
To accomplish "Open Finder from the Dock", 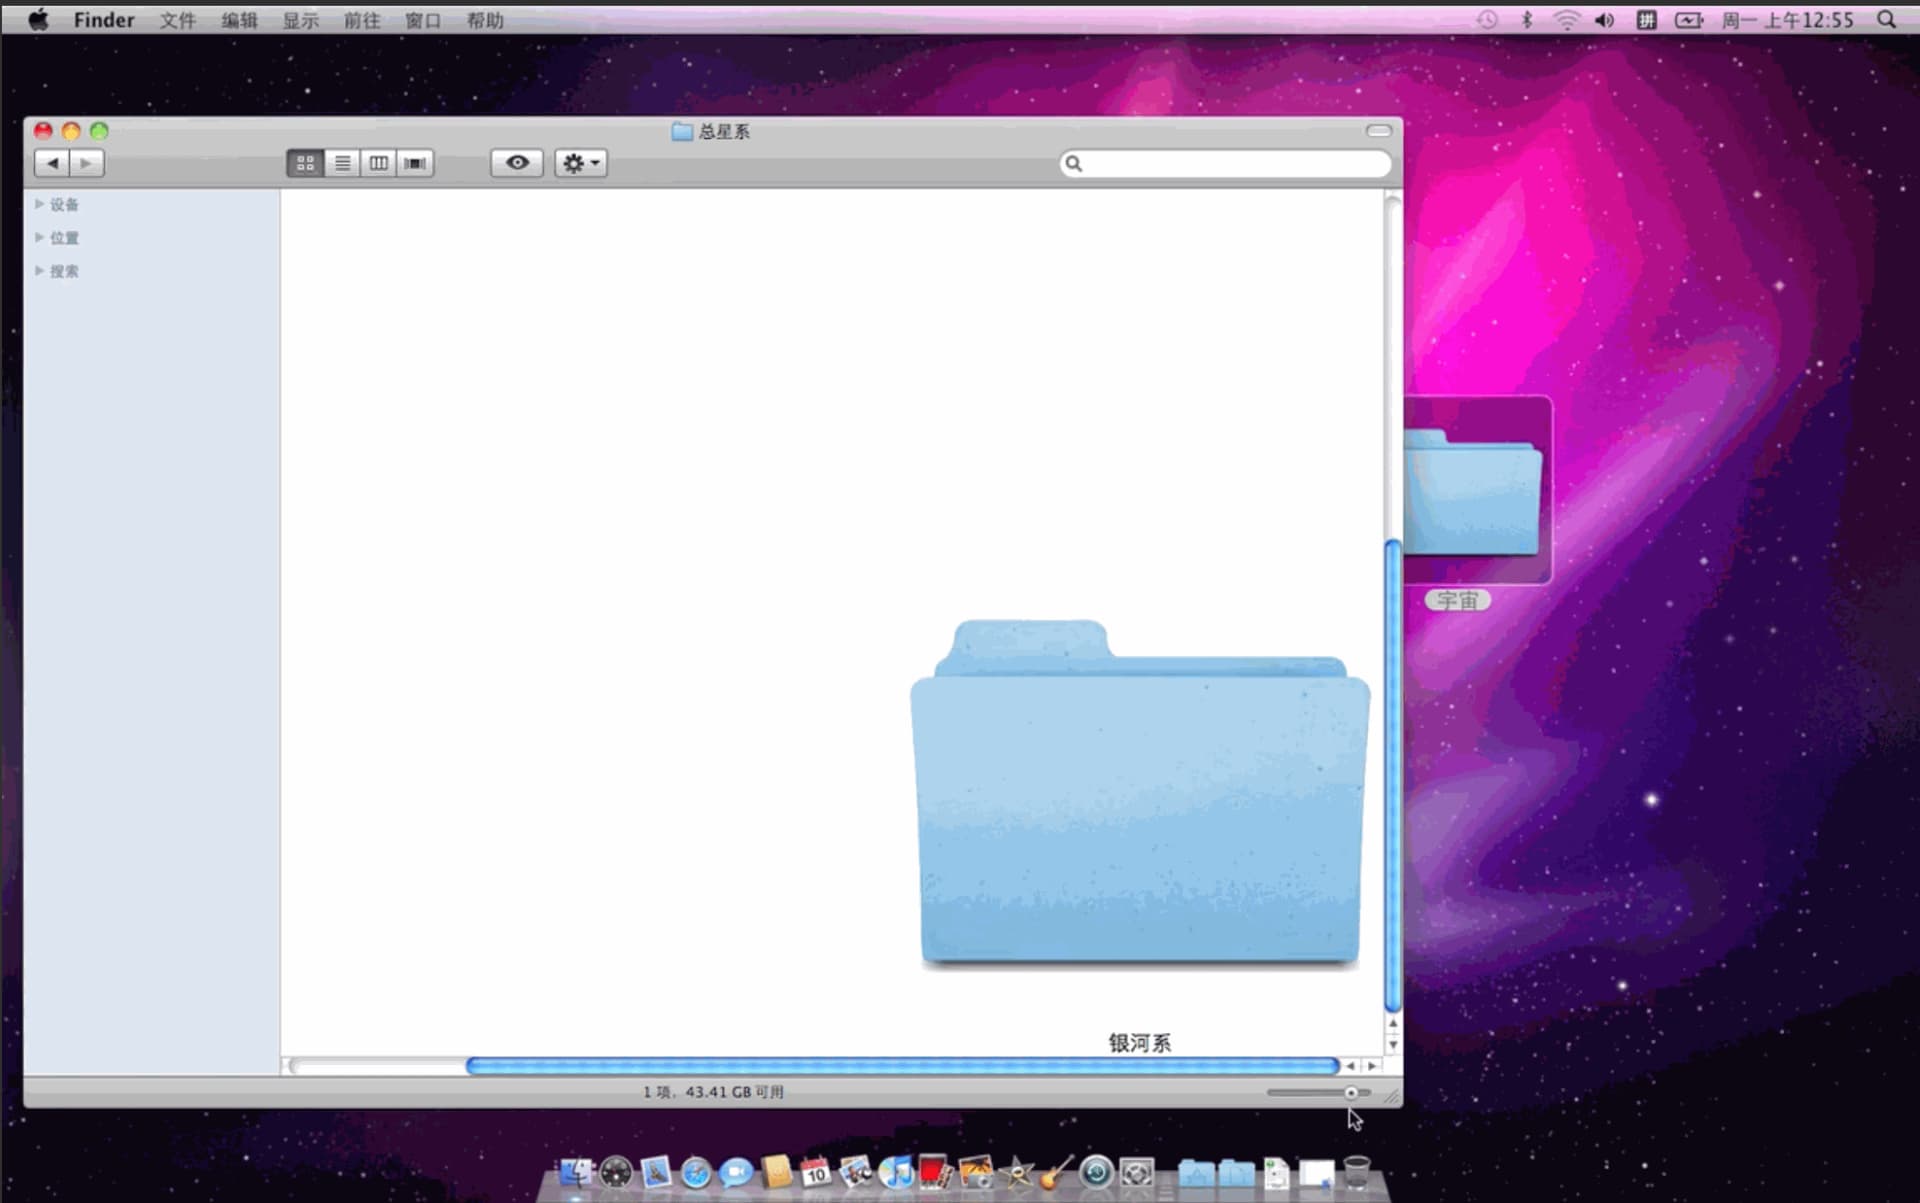I will pyautogui.click(x=576, y=1172).
